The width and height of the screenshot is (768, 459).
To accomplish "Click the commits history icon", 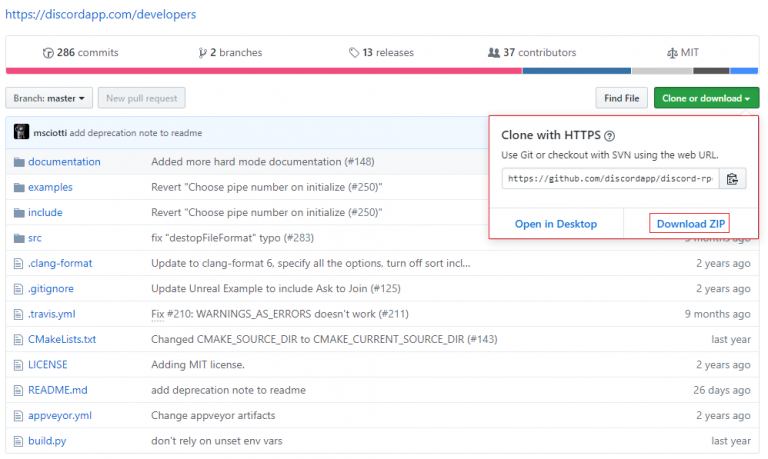I will 48,52.
